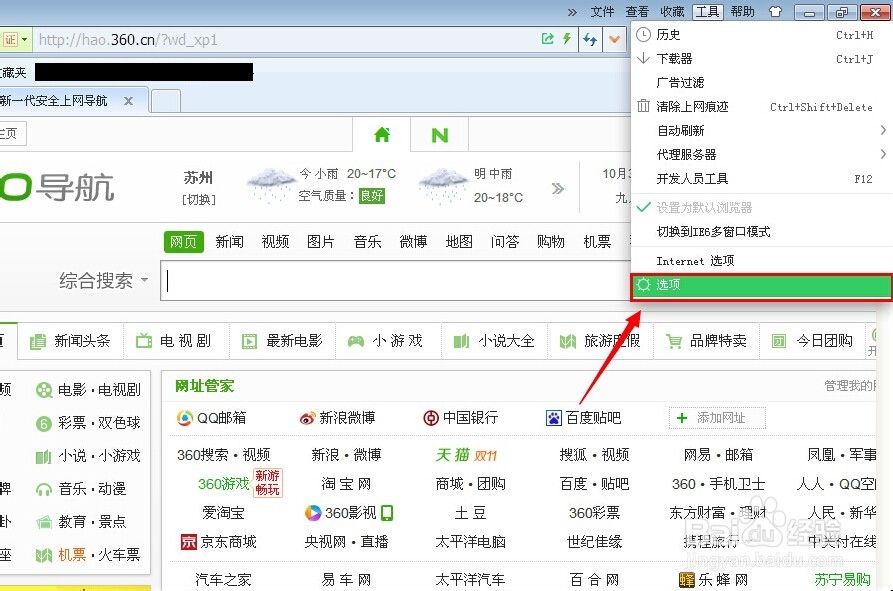Viewport: 893px width, 591px height.
Task: Select the 新闻 search tab
Action: point(230,241)
